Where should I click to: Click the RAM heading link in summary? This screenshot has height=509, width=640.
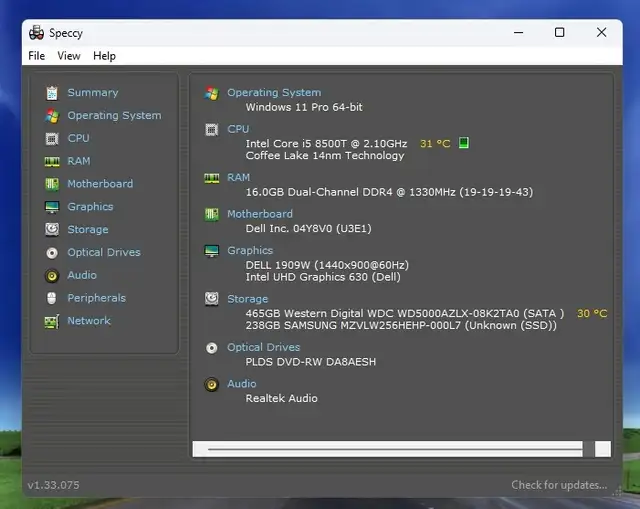238,178
